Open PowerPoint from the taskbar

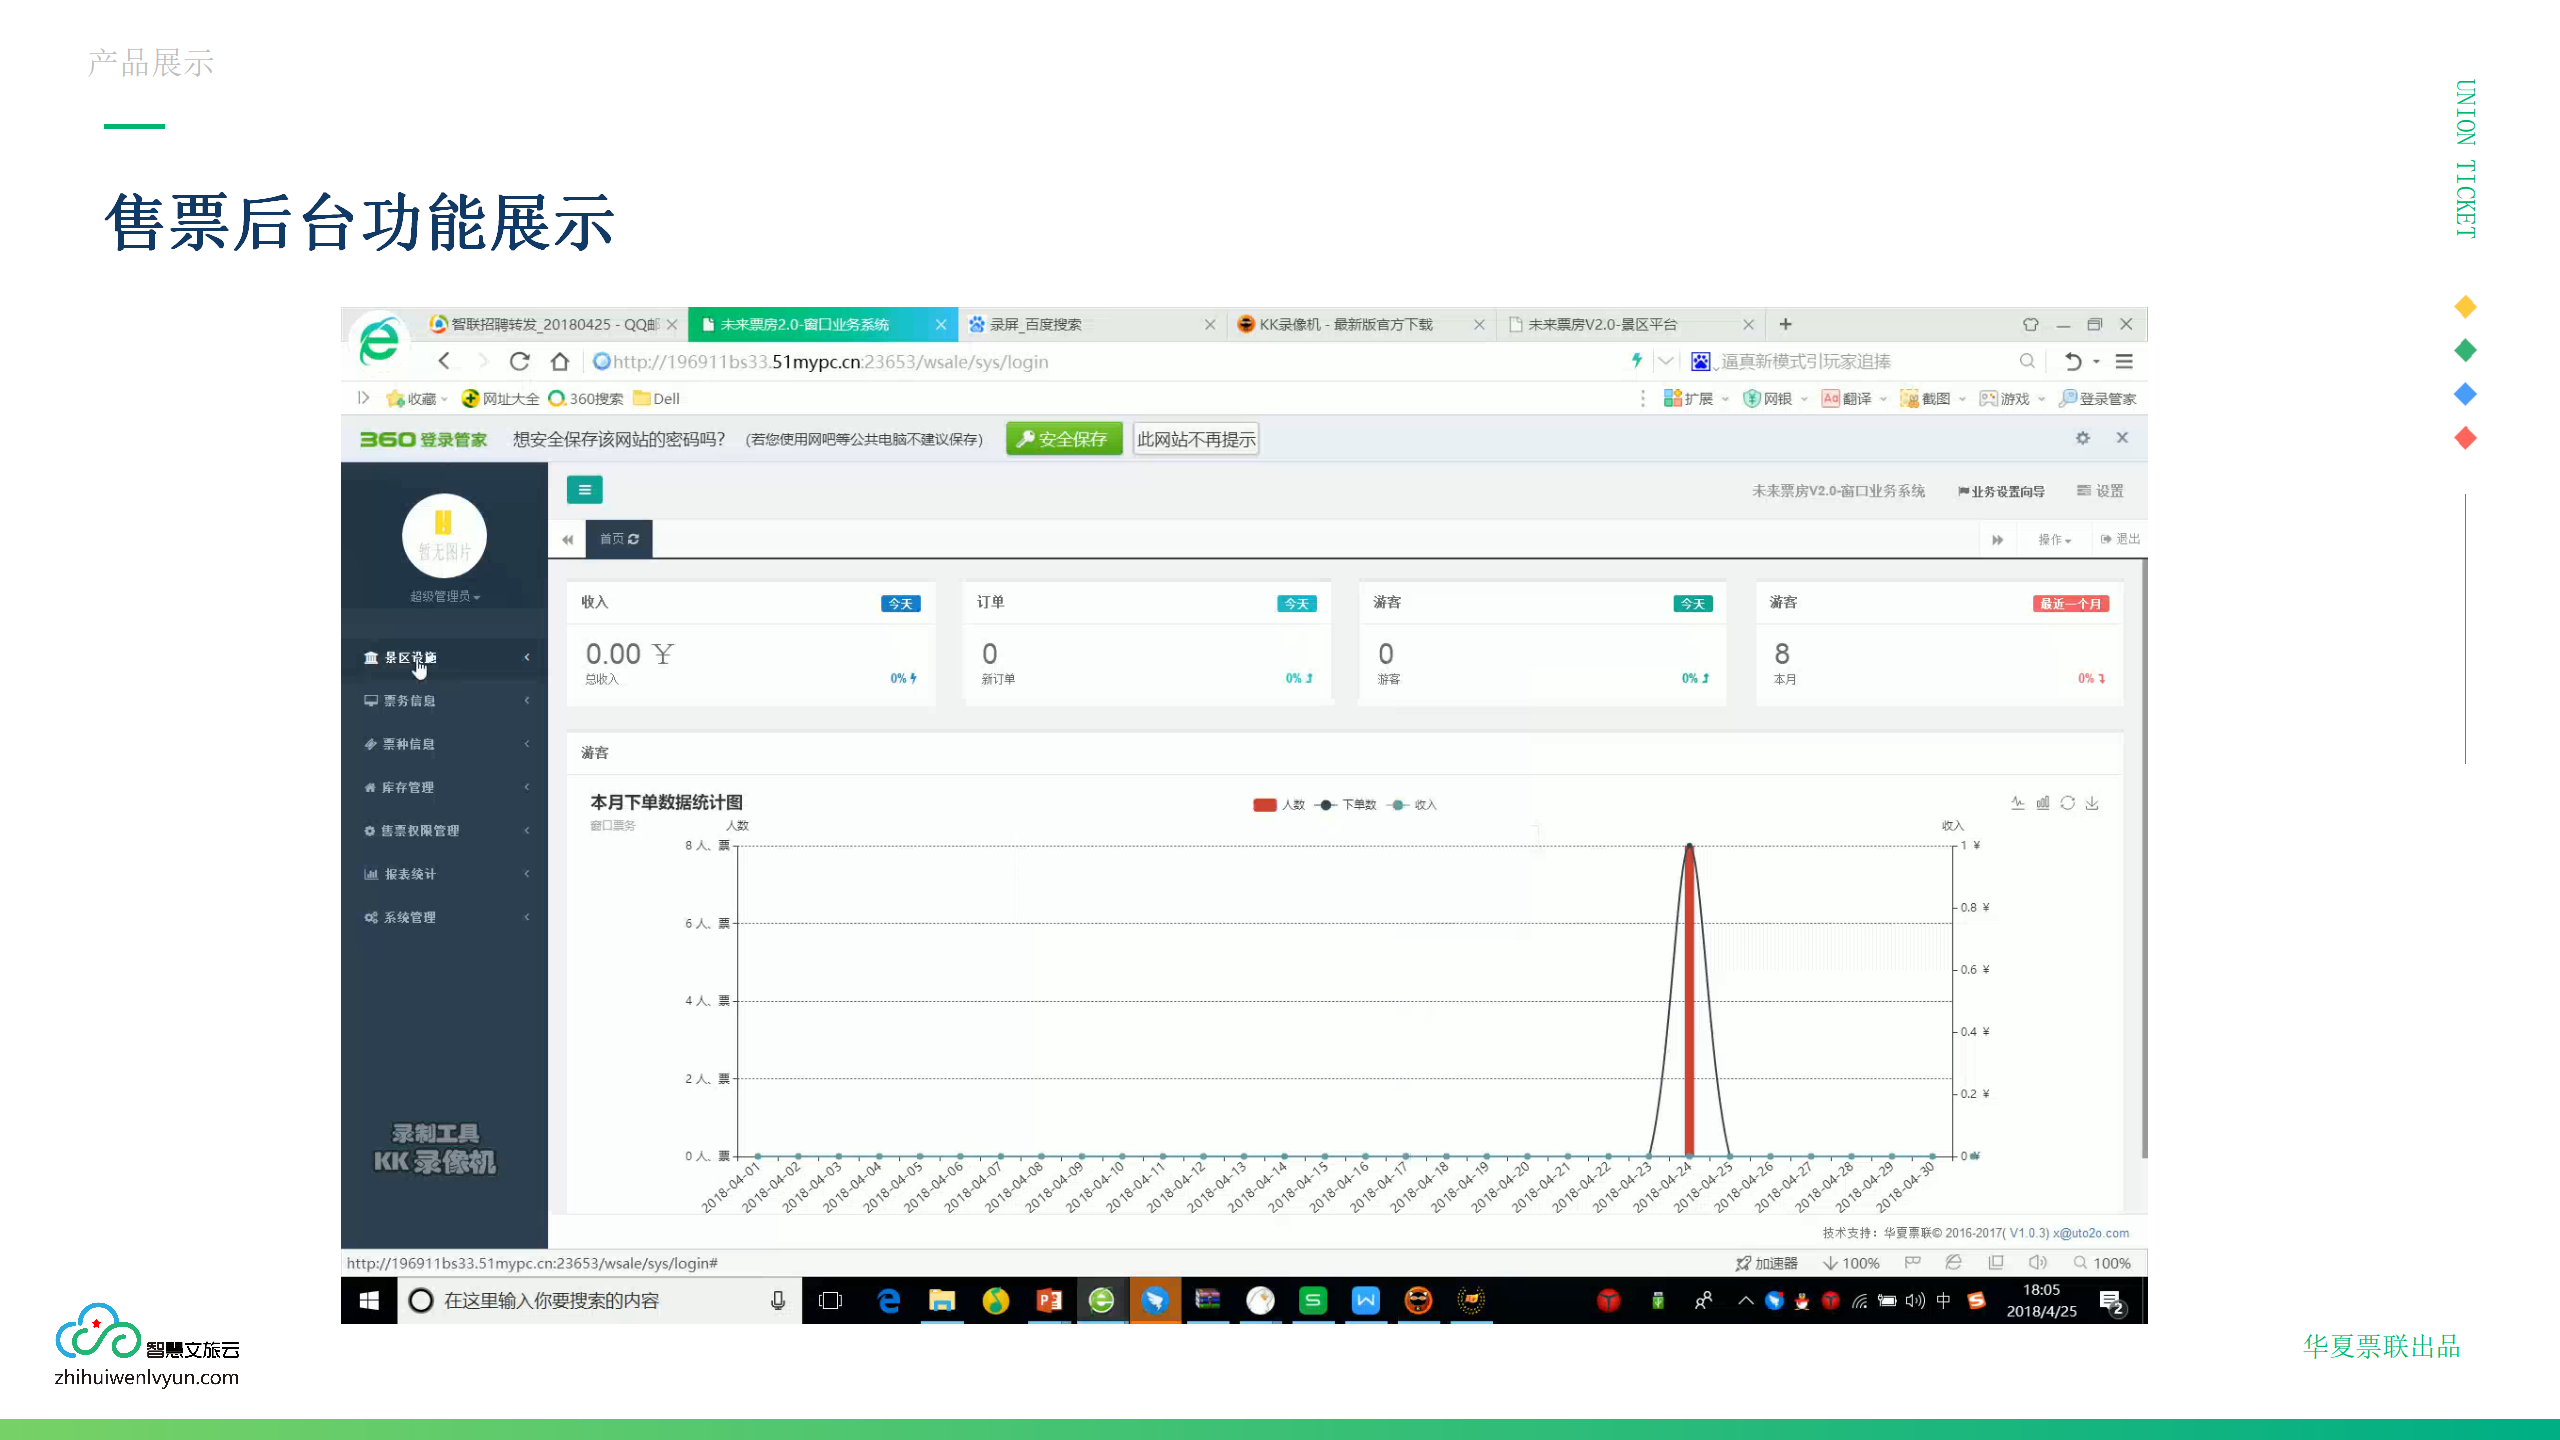point(1048,1300)
